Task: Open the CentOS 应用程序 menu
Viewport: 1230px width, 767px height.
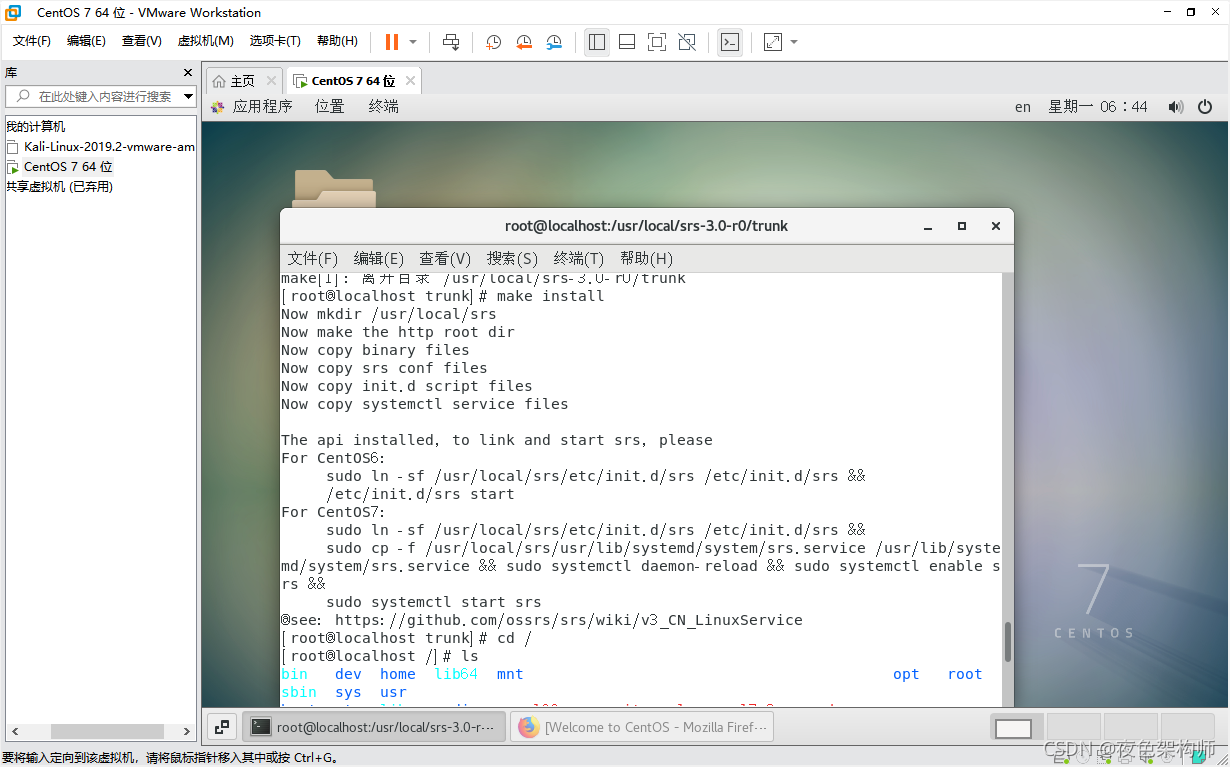Action: (252, 106)
